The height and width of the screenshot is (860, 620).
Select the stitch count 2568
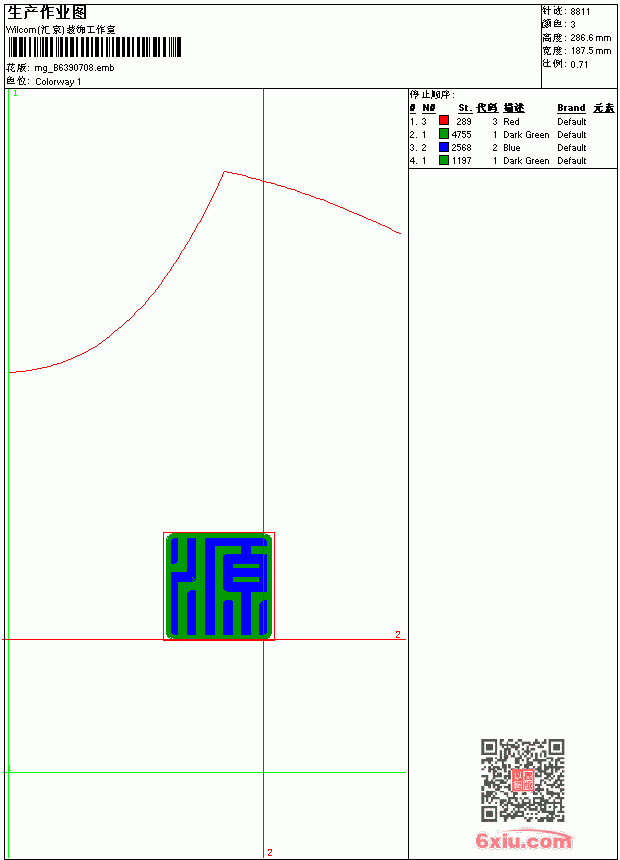click(x=461, y=148)
